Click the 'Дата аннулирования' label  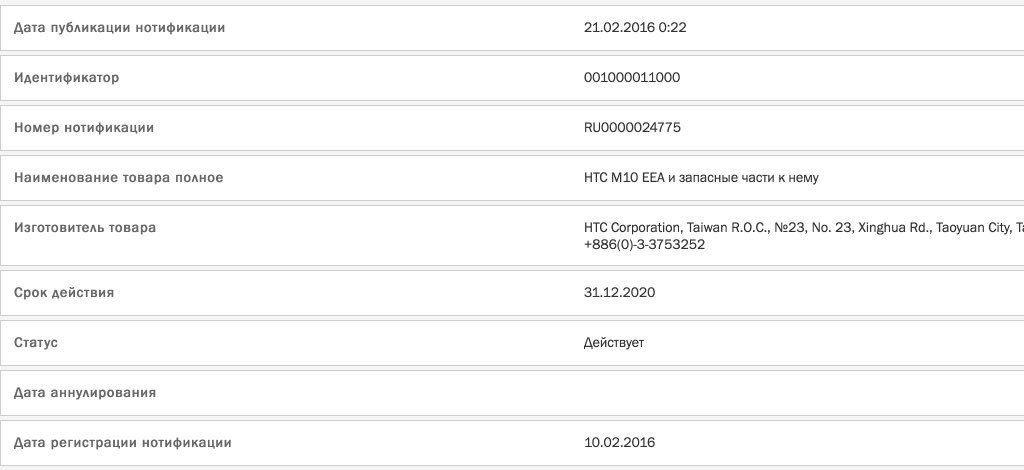tap(85, 393)
